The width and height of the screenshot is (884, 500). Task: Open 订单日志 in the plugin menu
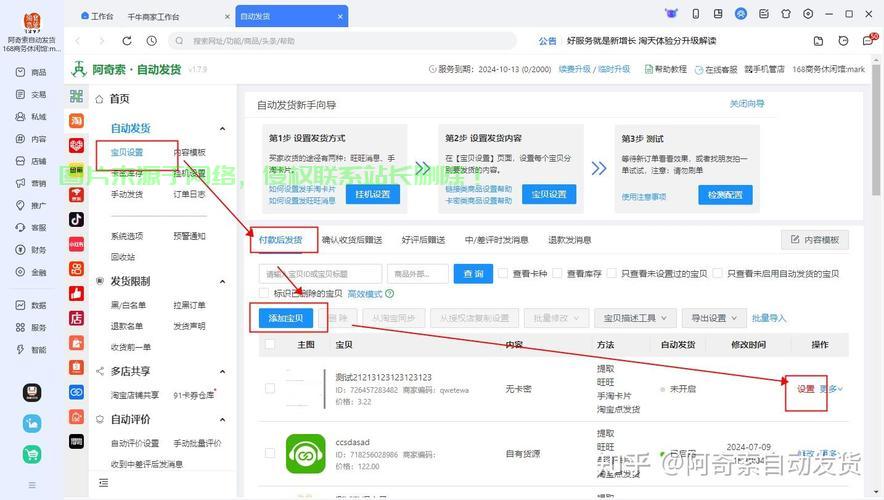click(189, 194)
